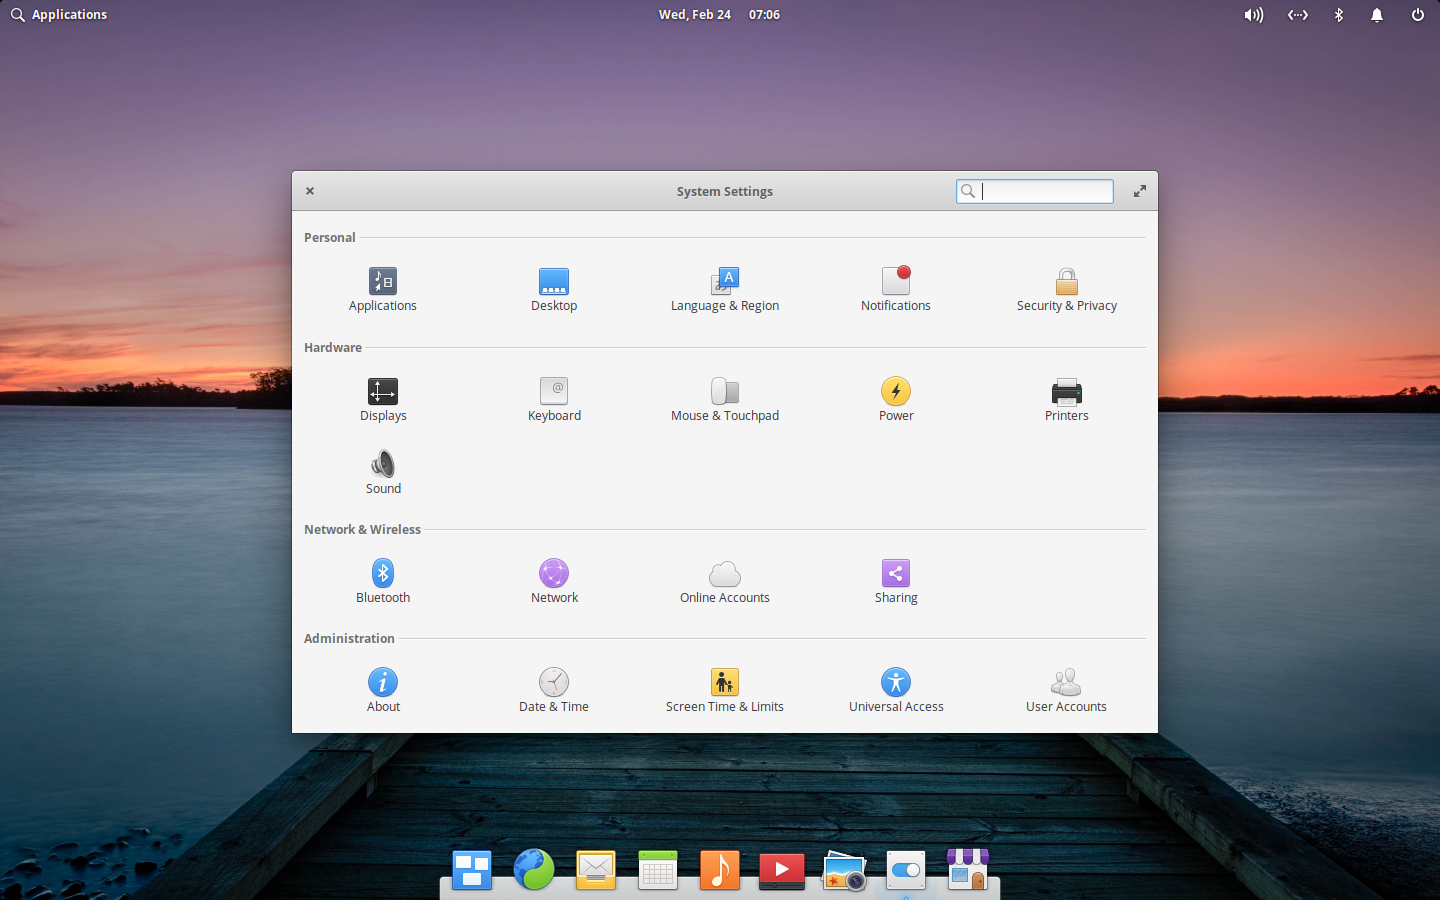Image resolution: width=1440 pixels, height=900 pixels.
Task: Open Notifications settings
Action: [x=896, y=288]
